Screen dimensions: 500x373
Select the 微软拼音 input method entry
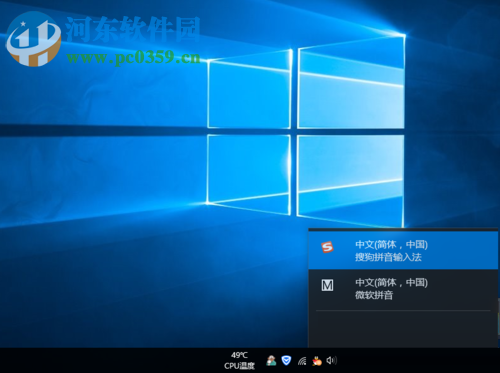point(403,289)
